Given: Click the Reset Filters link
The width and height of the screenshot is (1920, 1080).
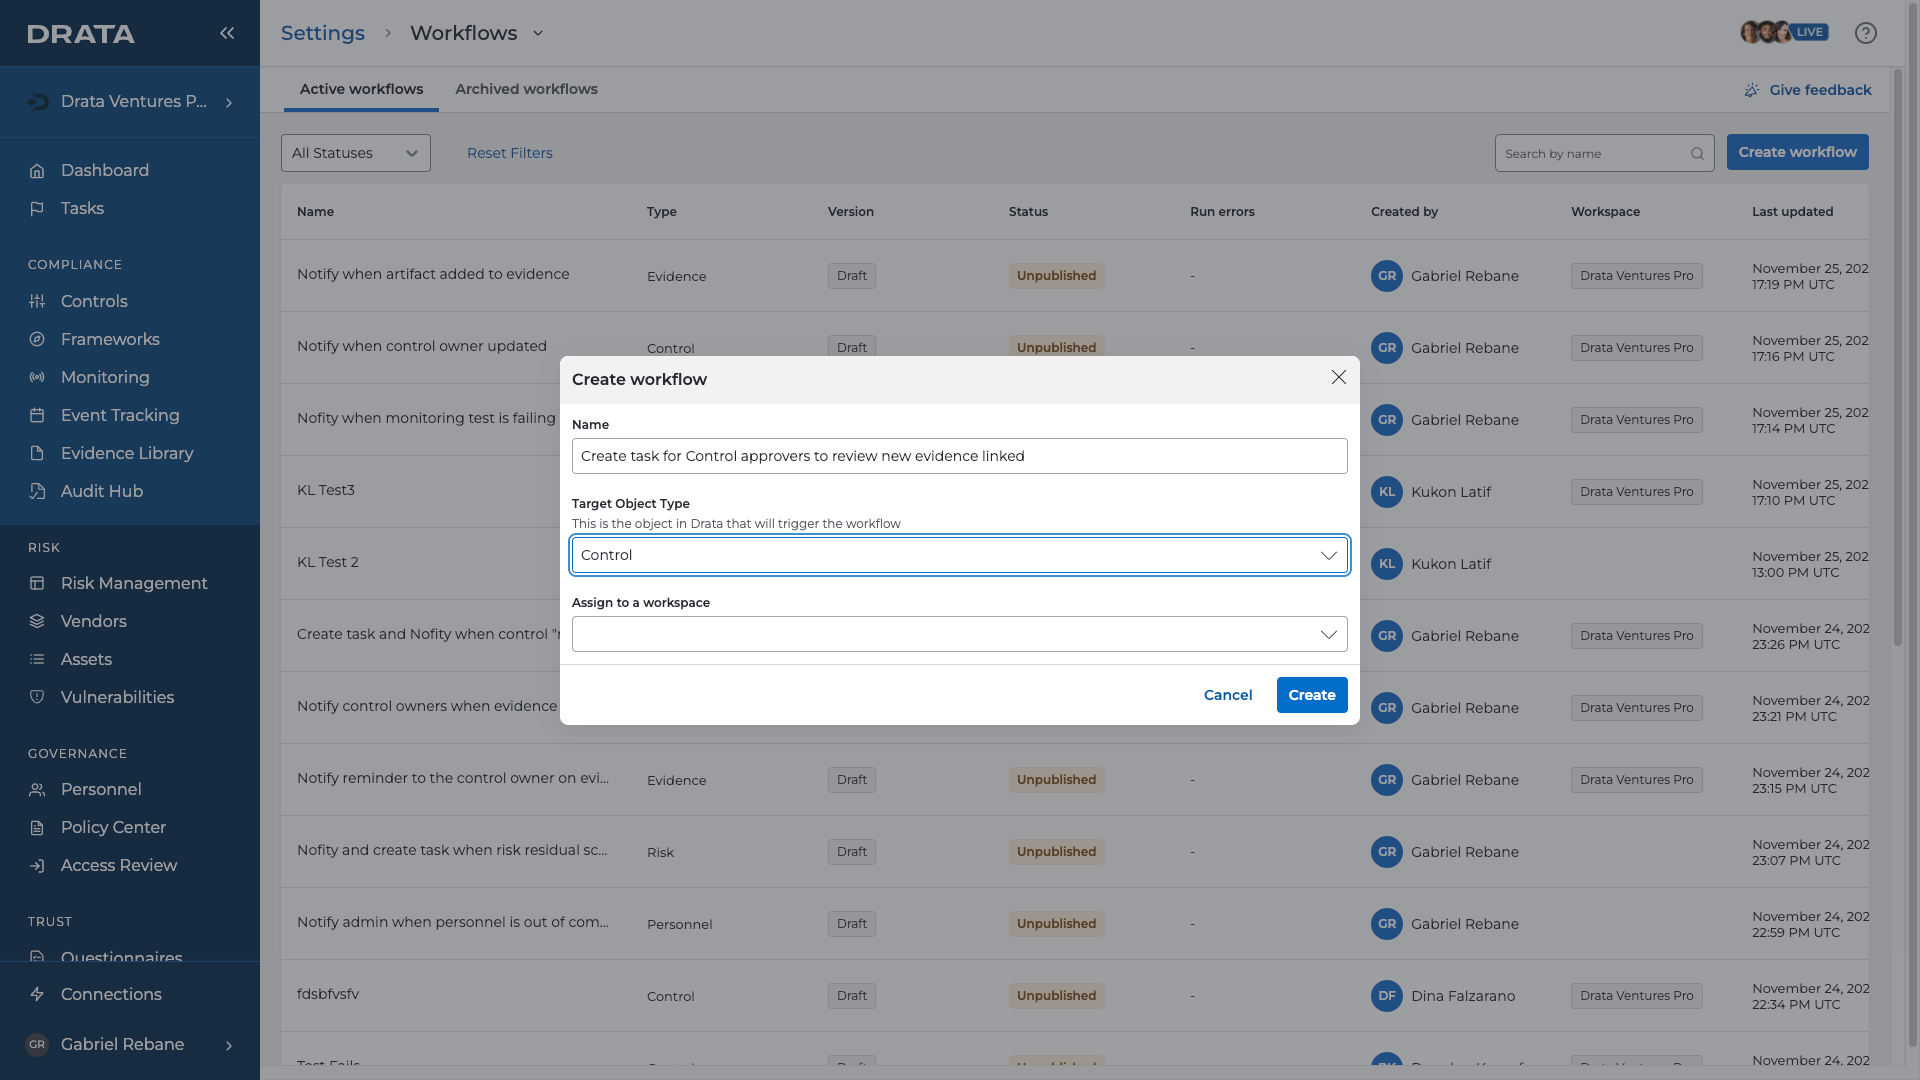Looking at the screenshot, I should pos(509,152).
